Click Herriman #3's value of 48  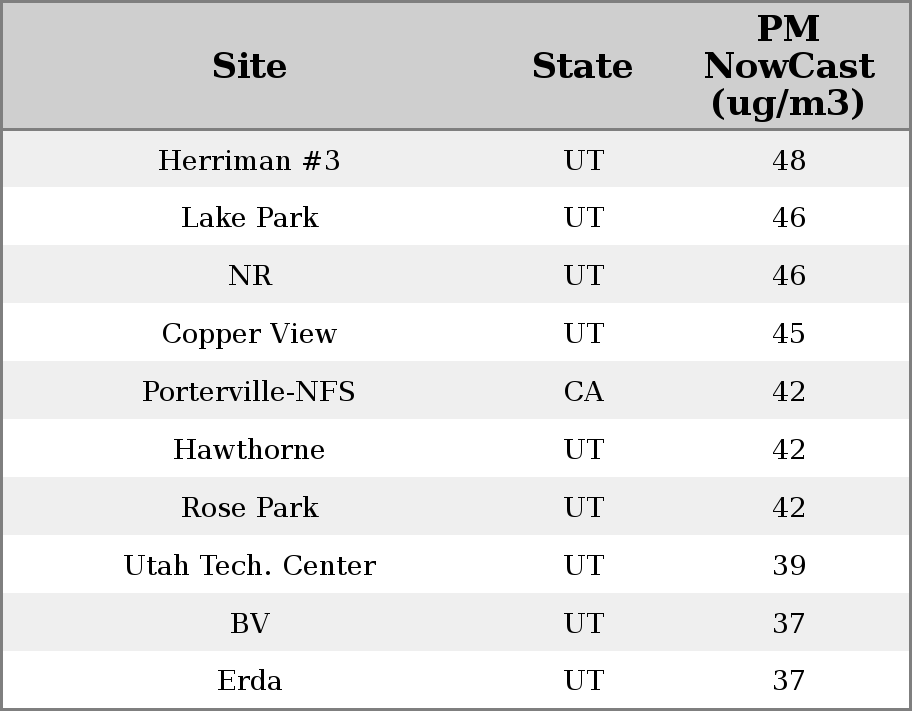[788, 161]
